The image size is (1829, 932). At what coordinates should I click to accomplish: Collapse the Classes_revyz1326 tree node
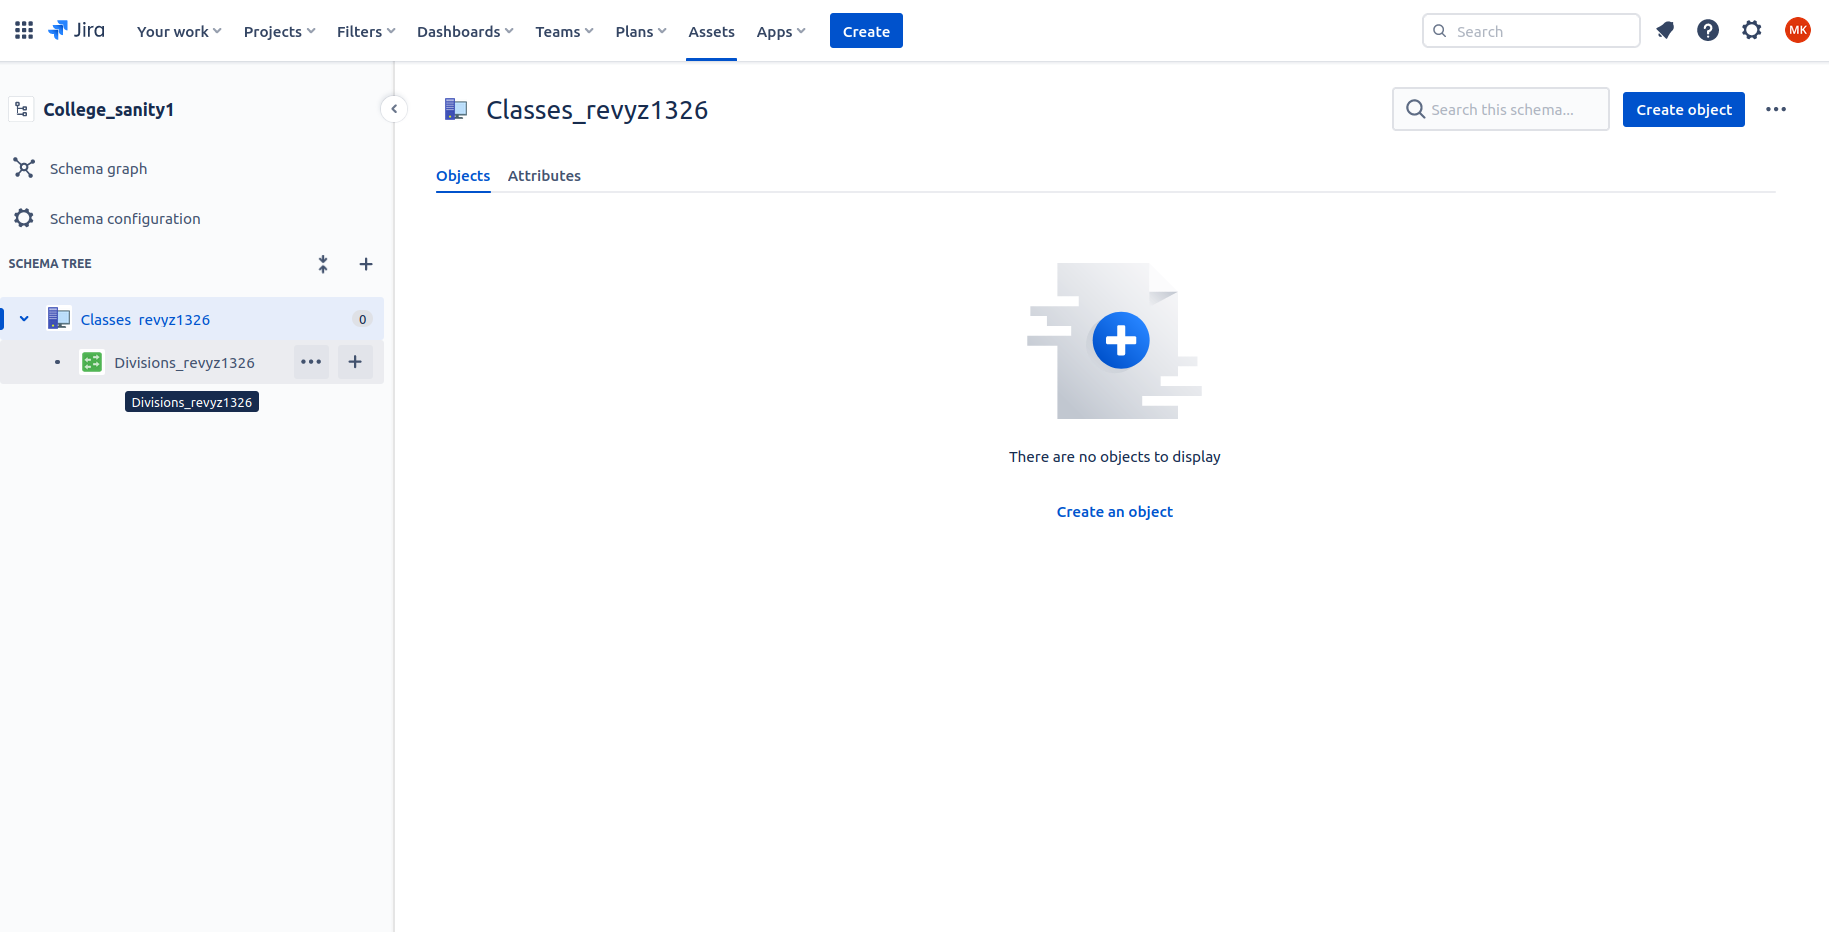point(24,319)
